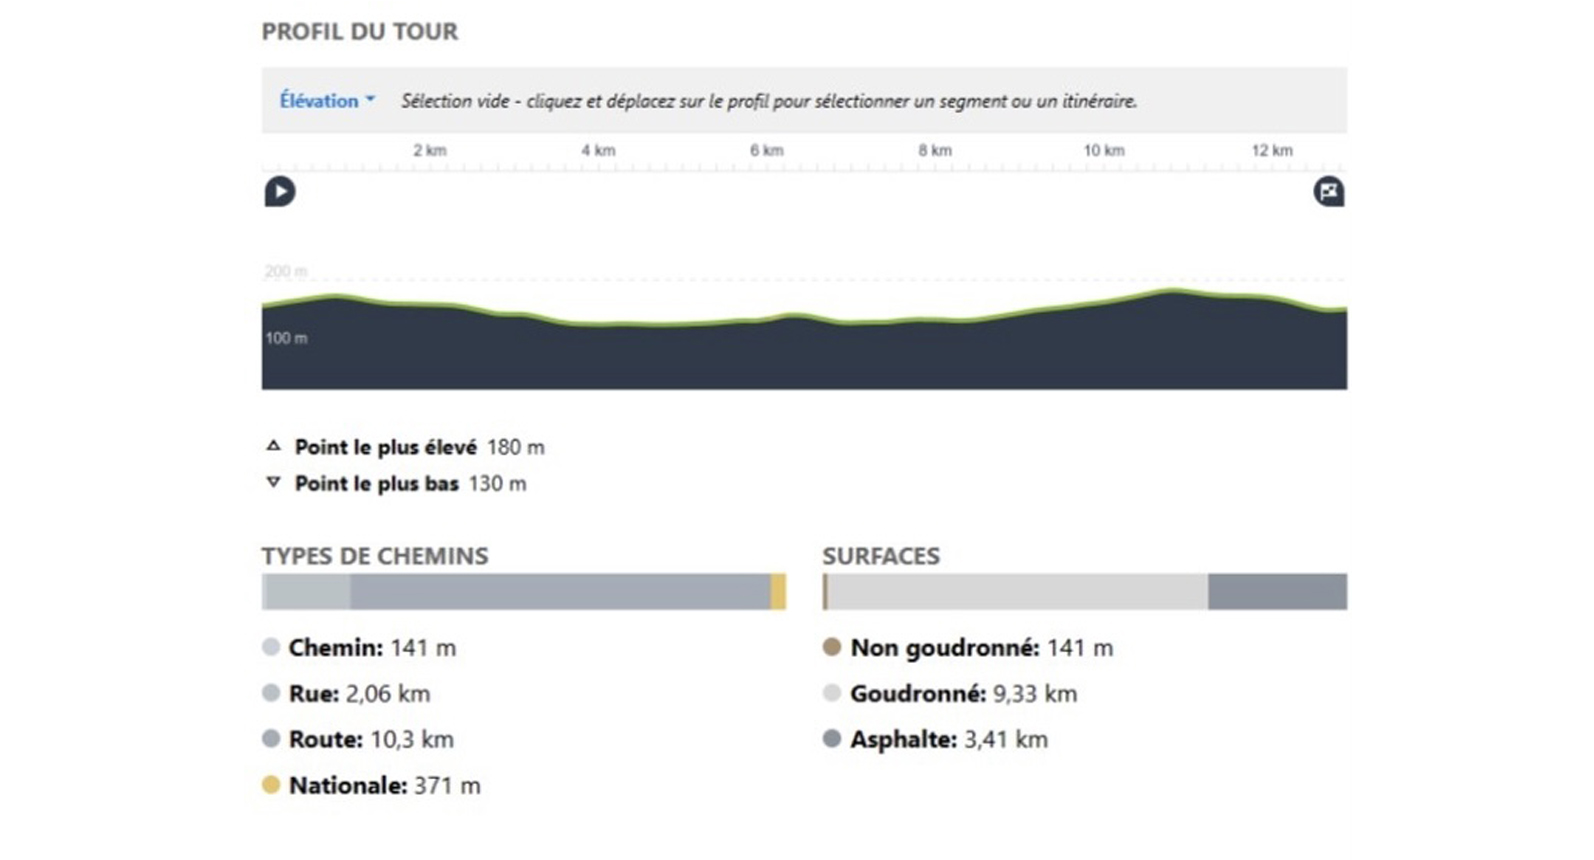Select the Rue legend dot
Viewport: 1594px width, 860px height.
point(271,693)
